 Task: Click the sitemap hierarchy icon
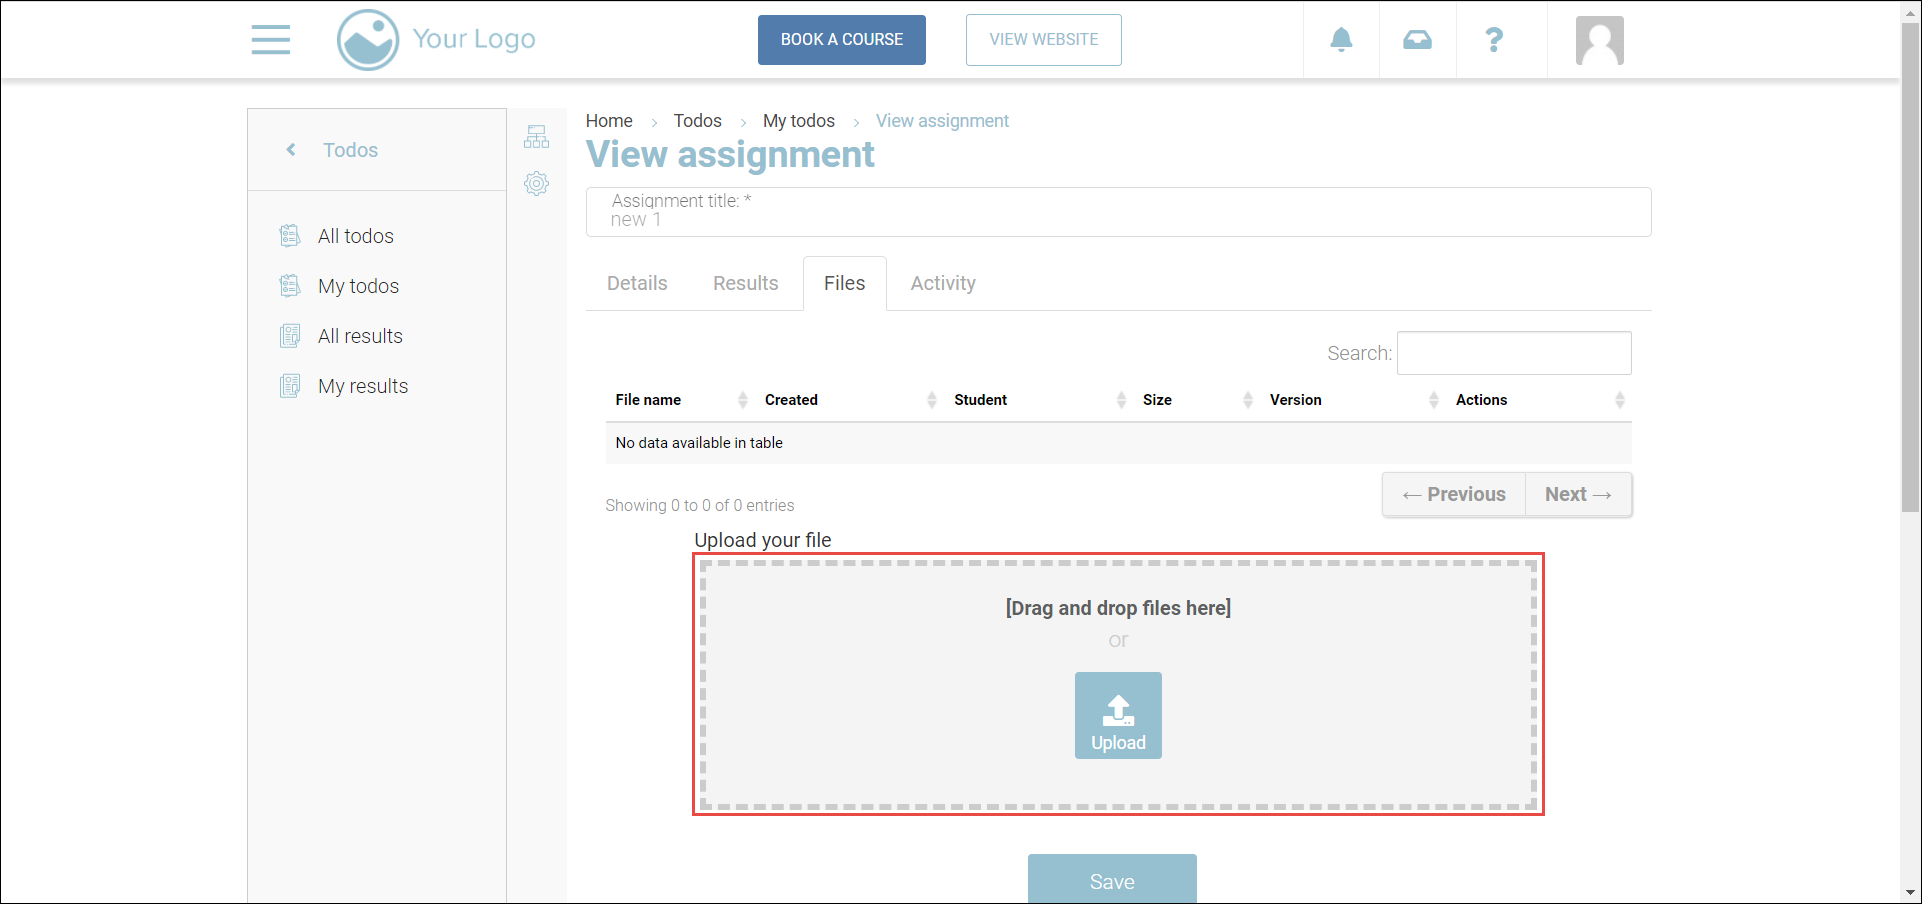tap(537, 137)
